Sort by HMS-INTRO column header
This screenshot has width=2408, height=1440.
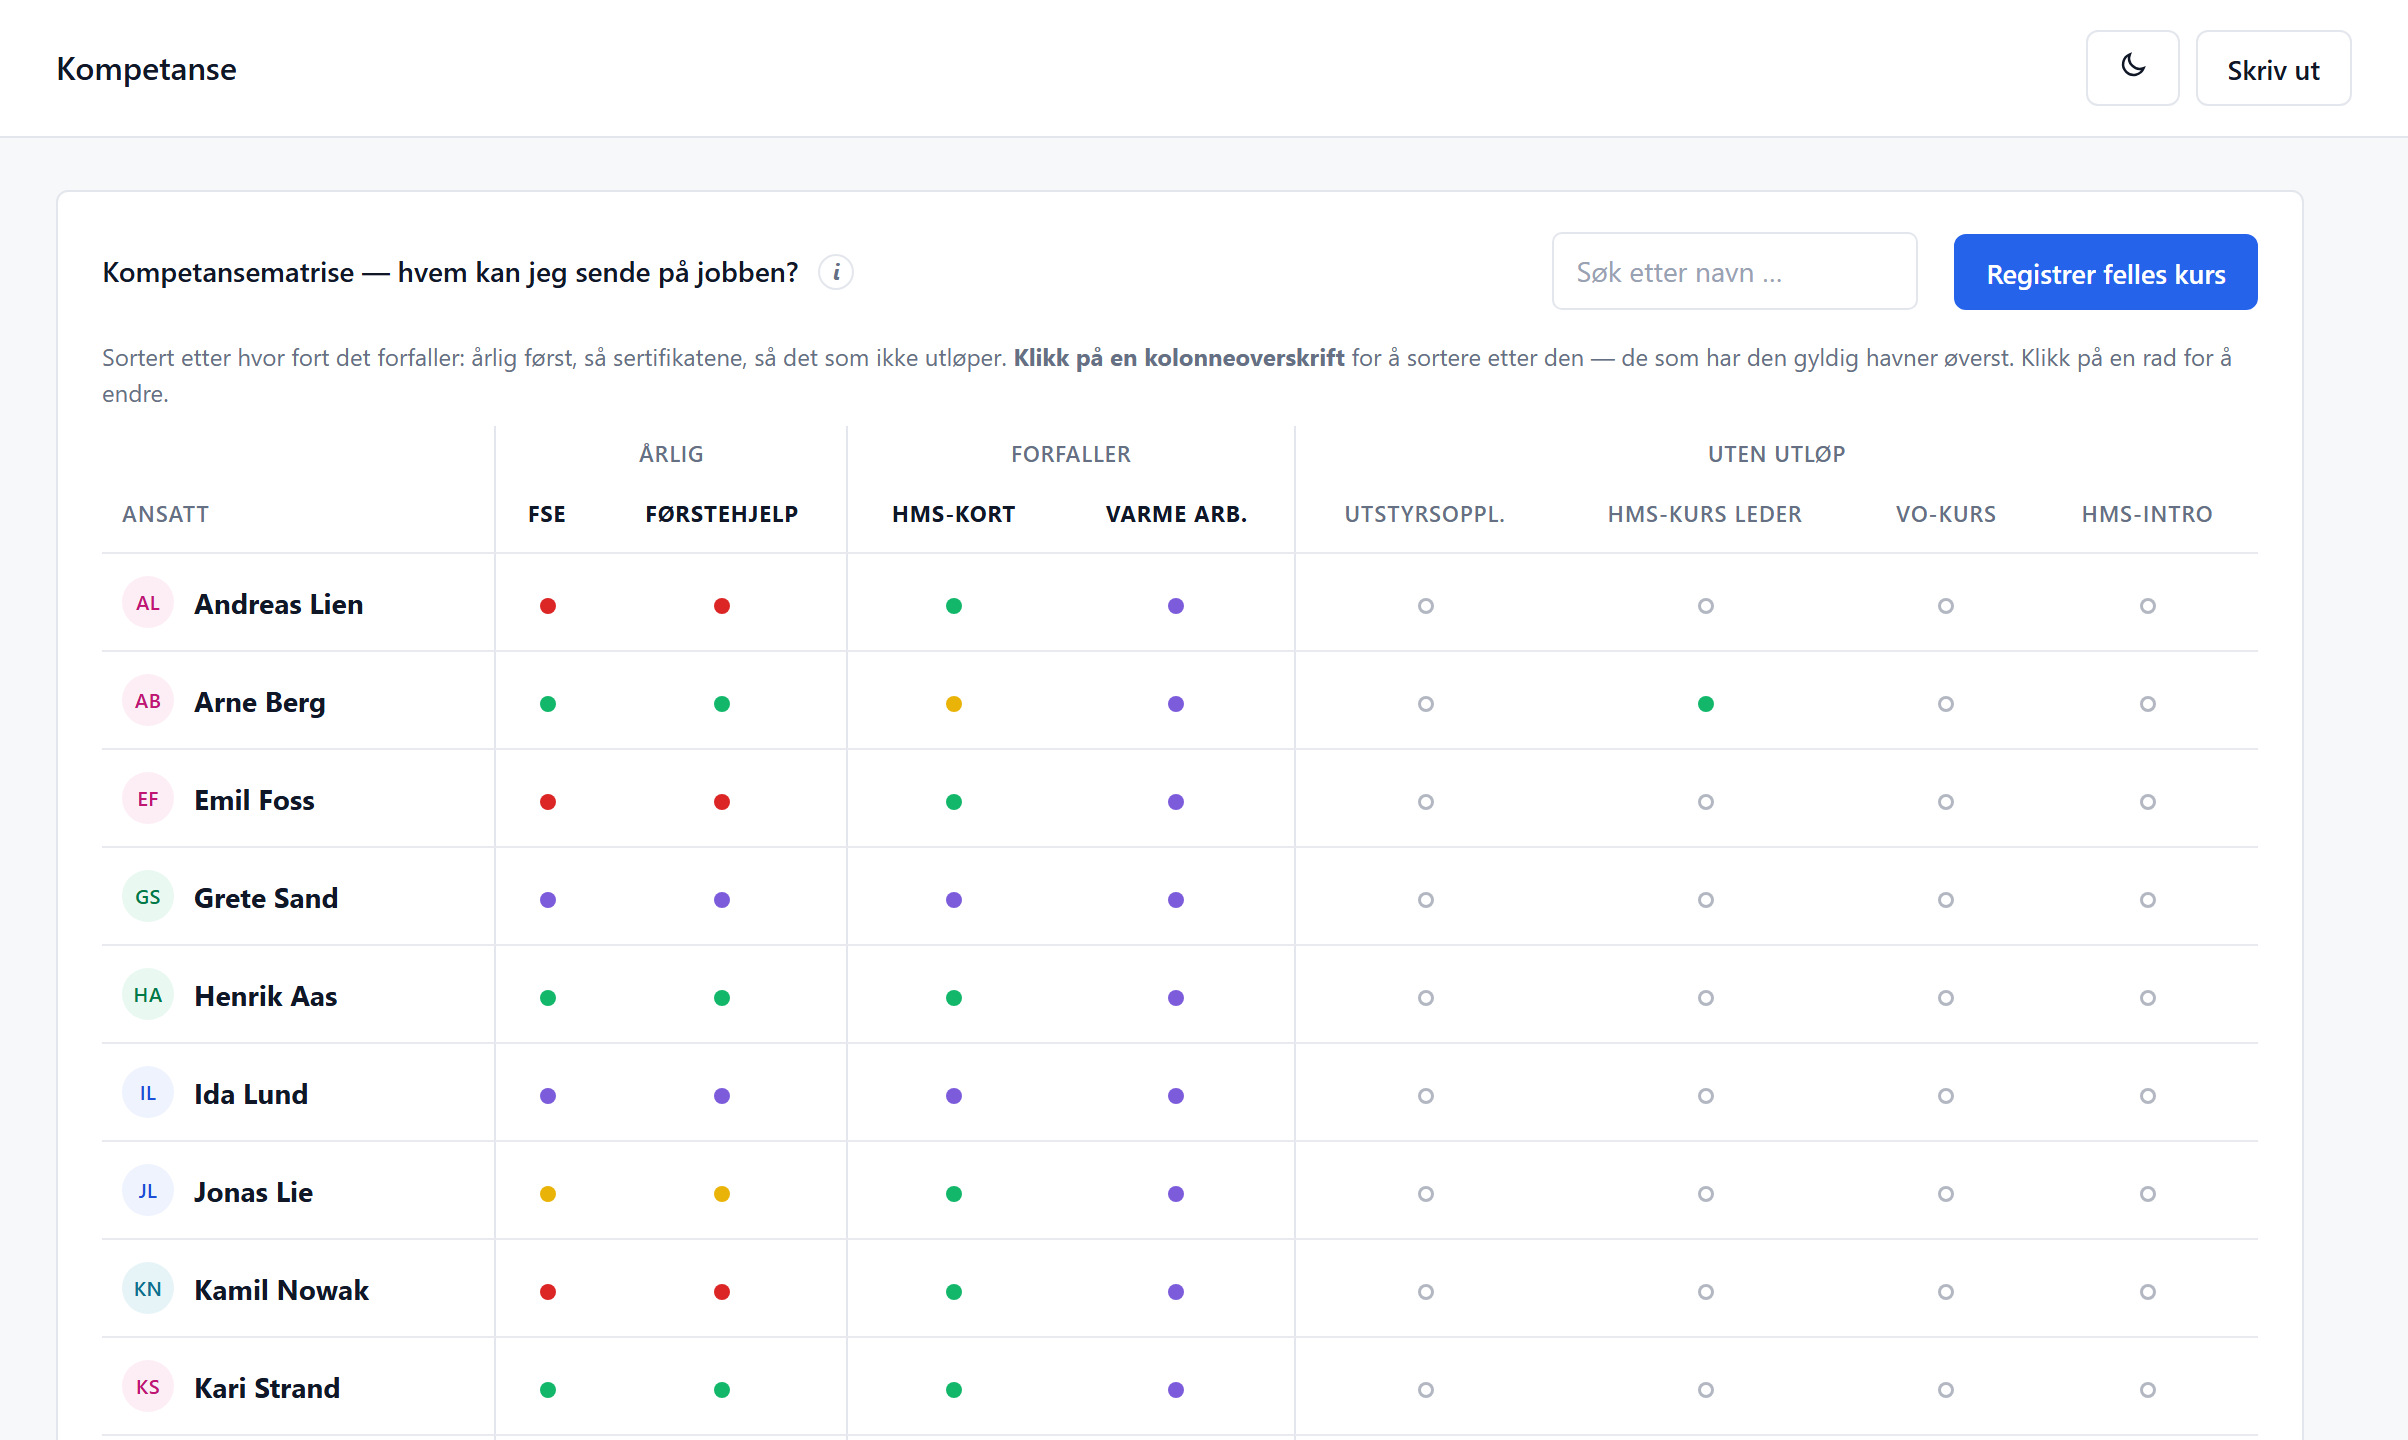2147,514
